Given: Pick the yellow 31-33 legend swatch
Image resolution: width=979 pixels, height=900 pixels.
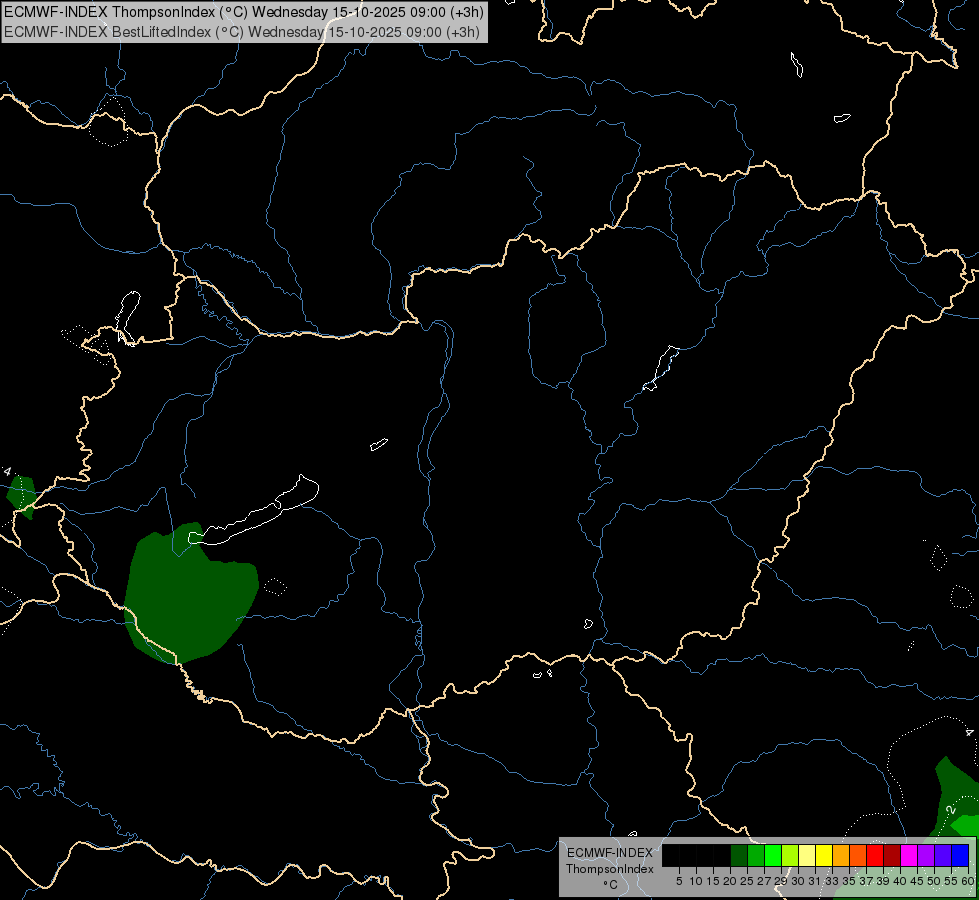Looking at the screenshot, I should pyautogui.click(x=824, y=855).
